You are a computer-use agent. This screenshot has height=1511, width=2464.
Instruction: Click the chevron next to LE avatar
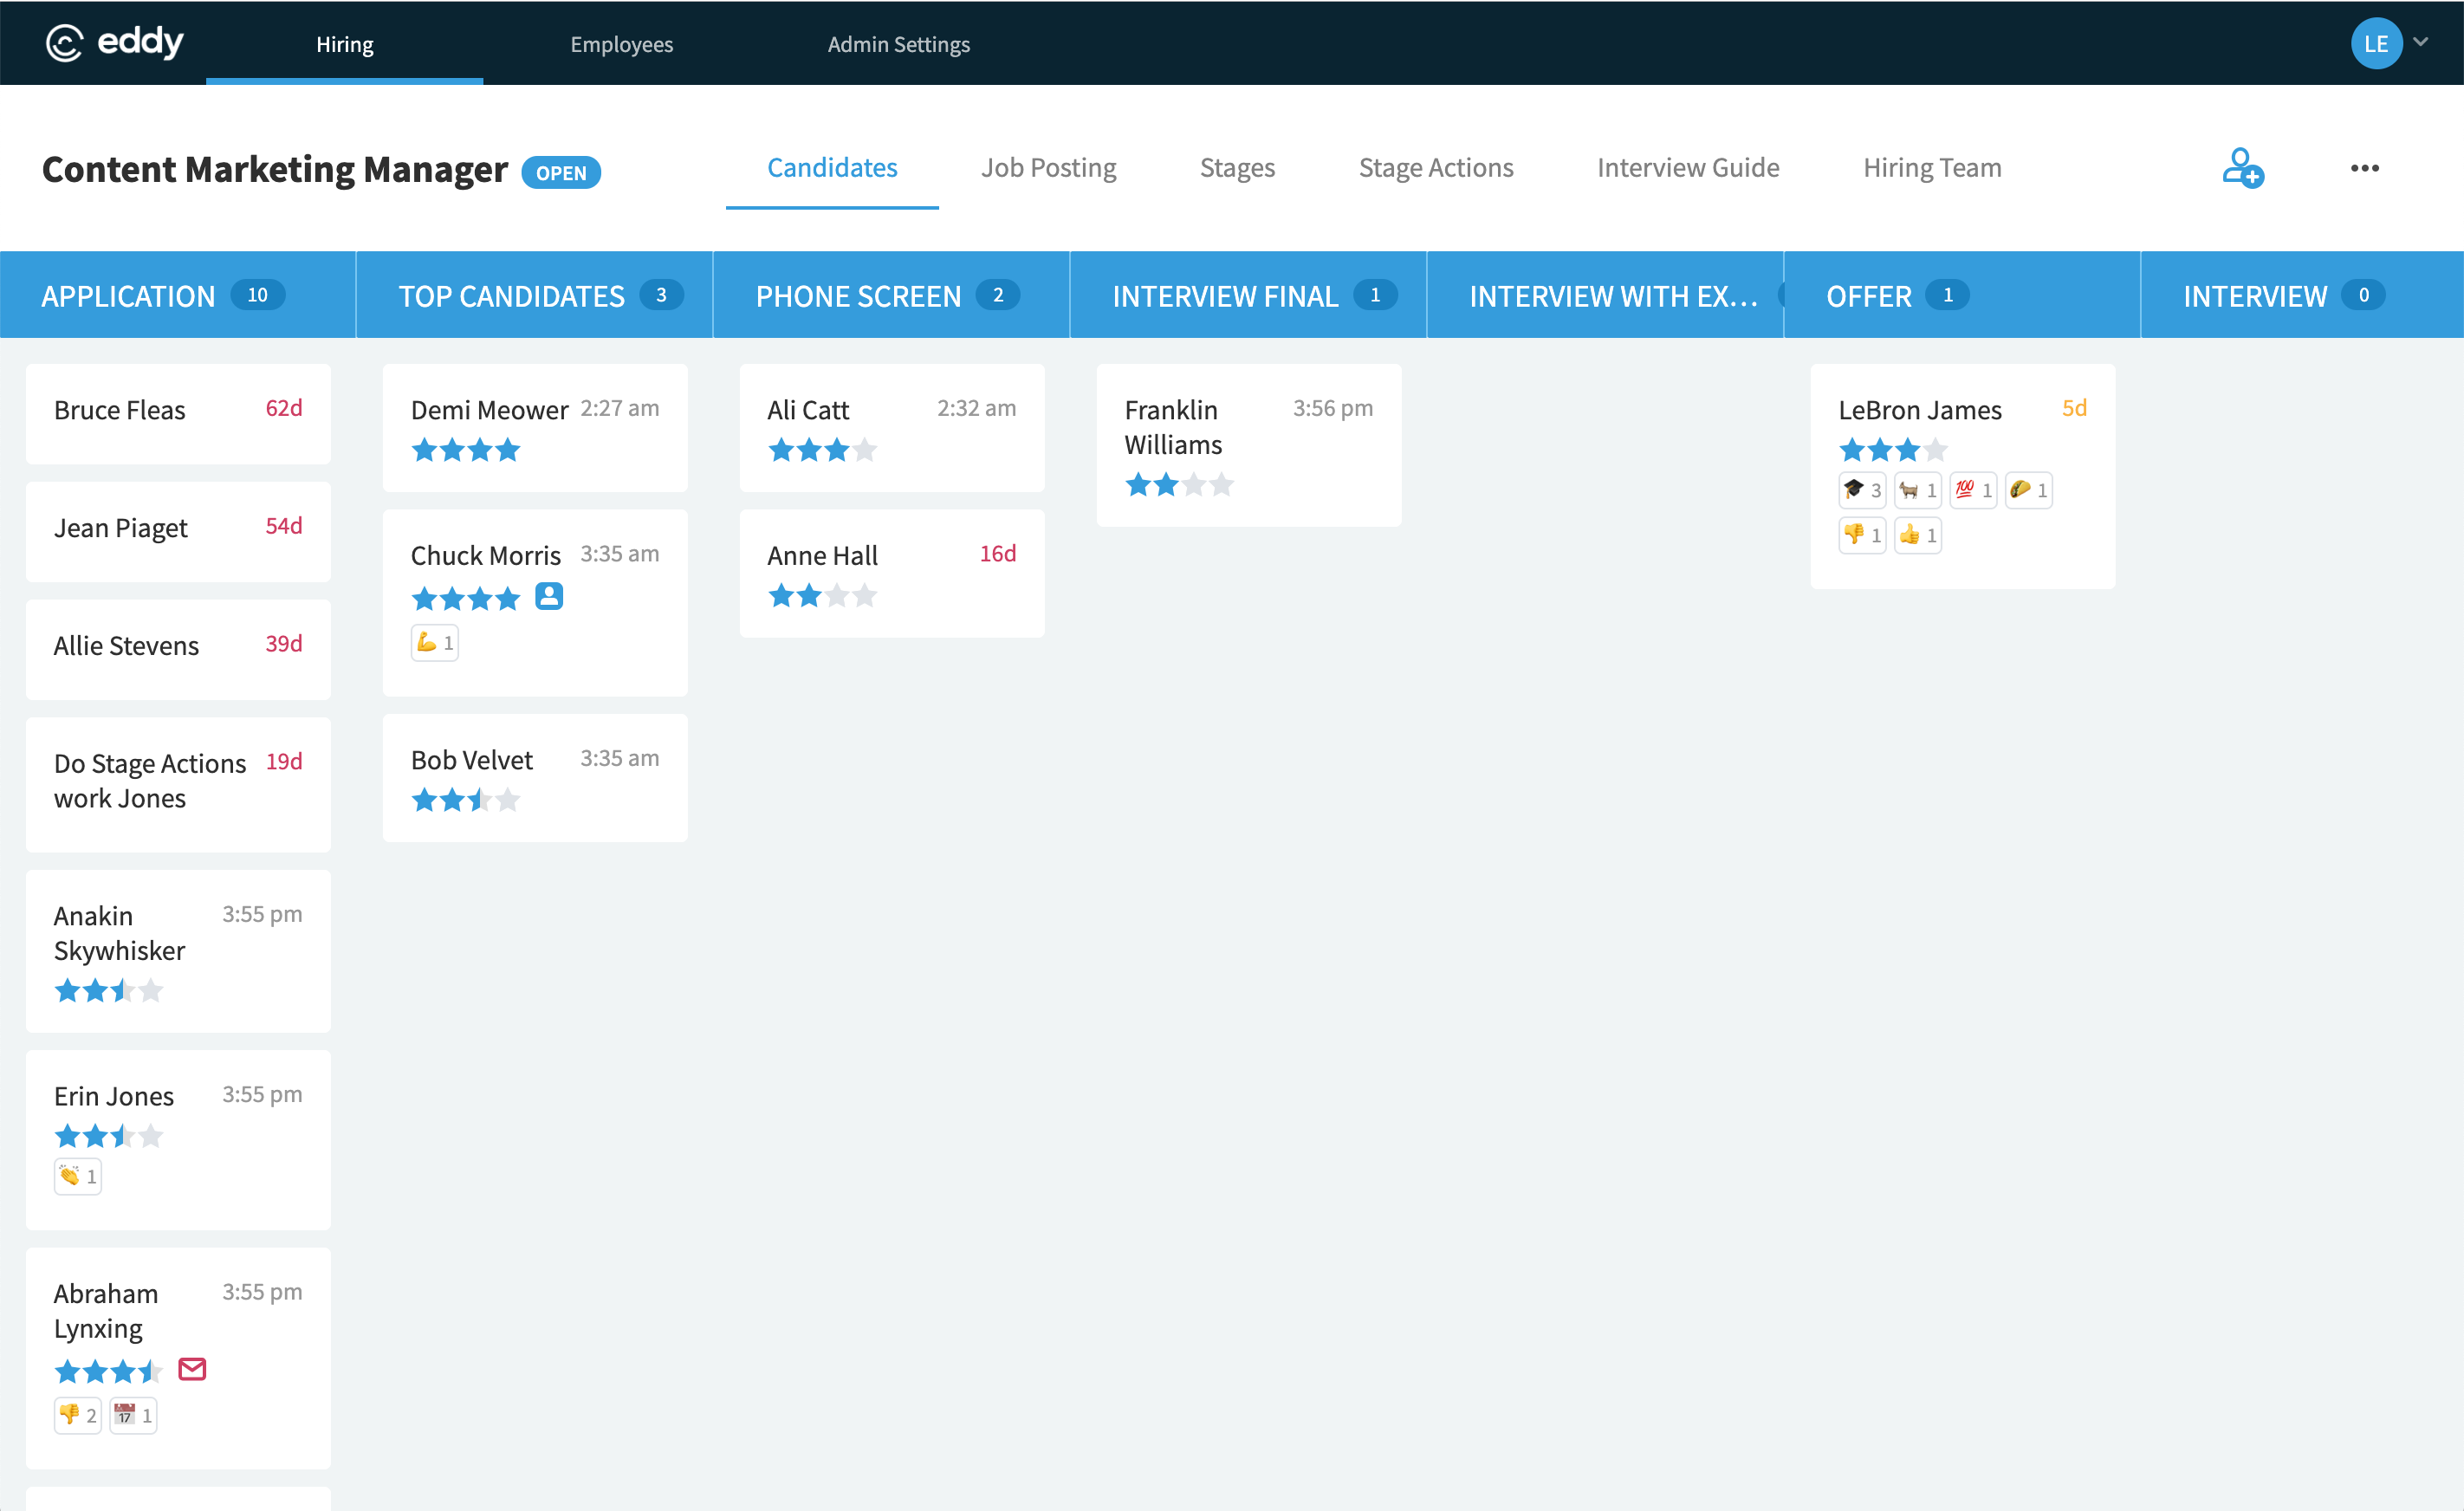point(2421,42)
